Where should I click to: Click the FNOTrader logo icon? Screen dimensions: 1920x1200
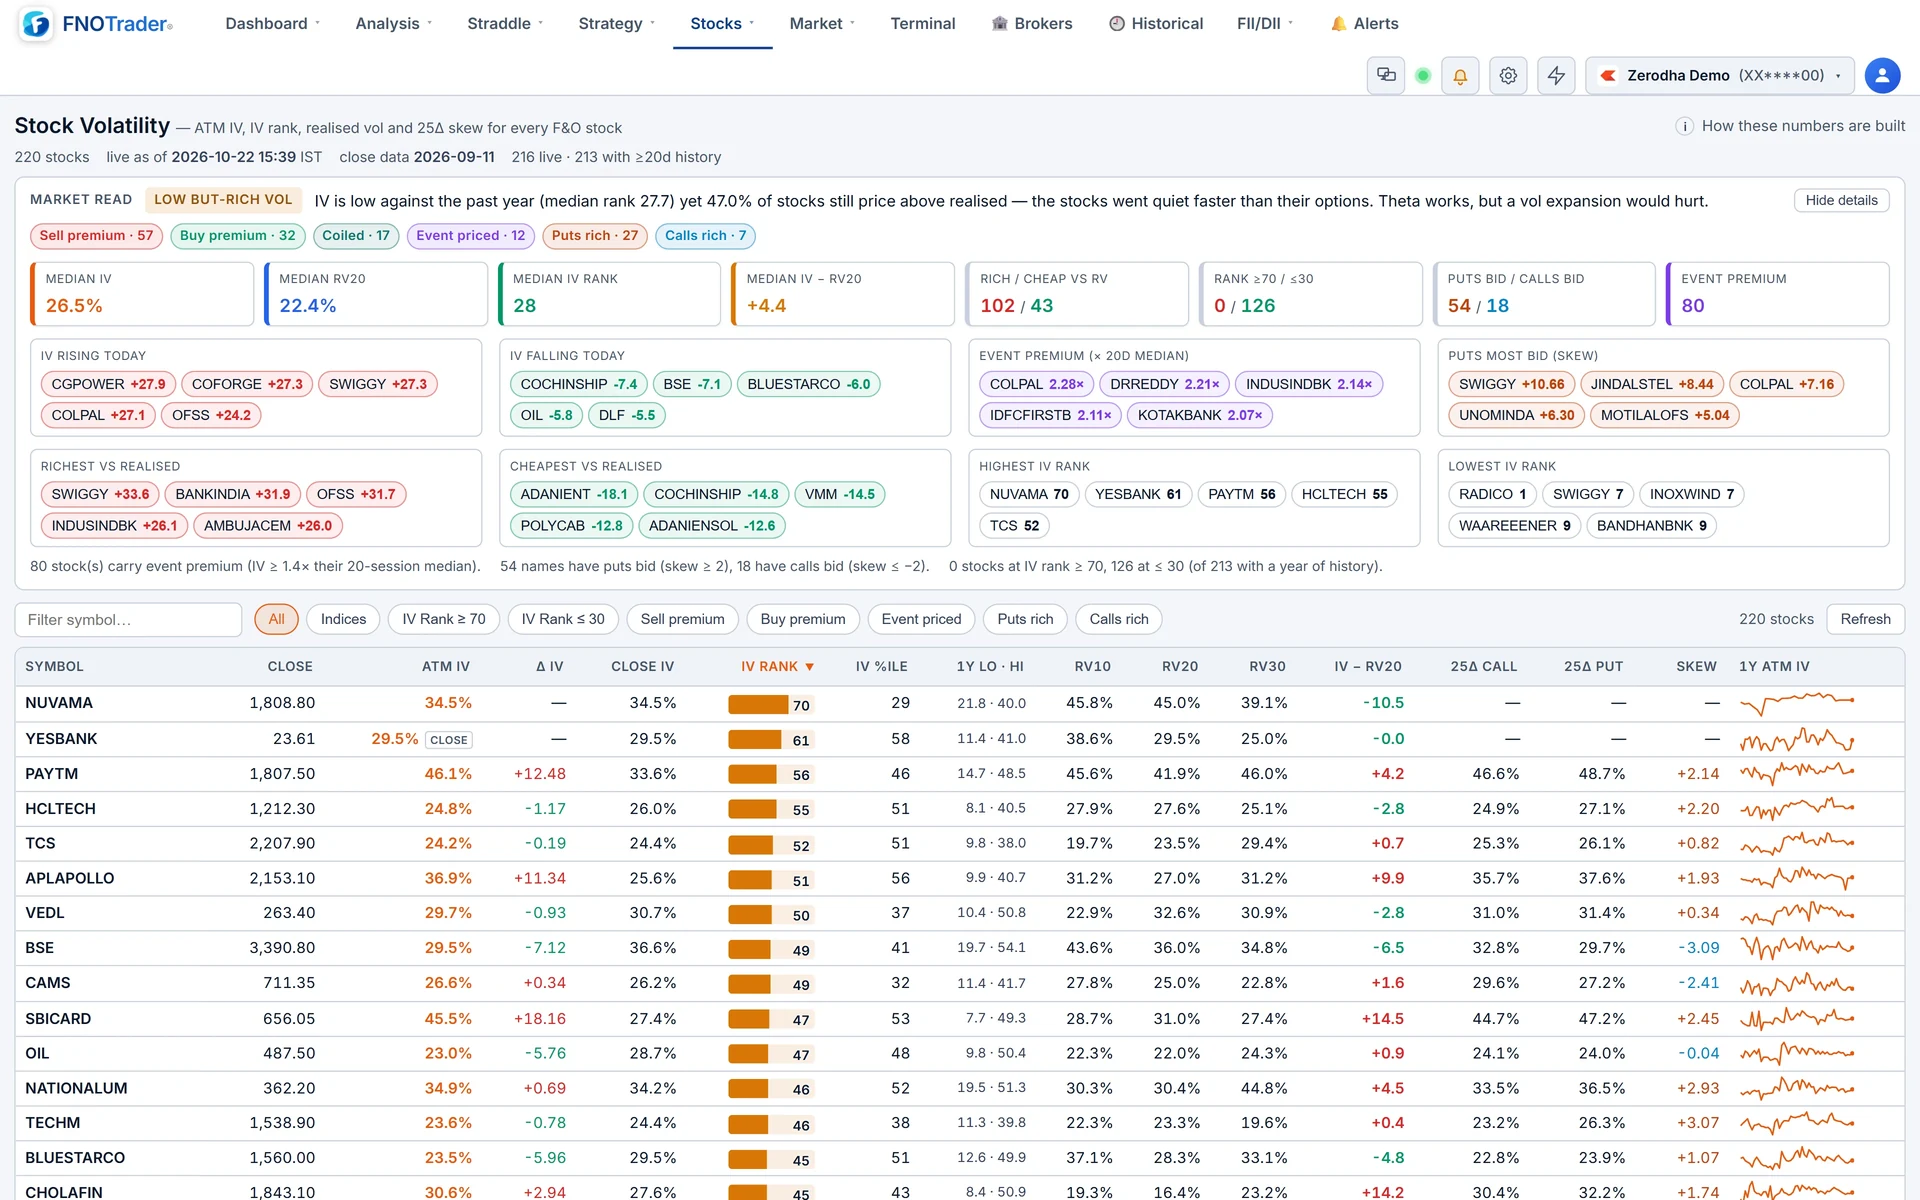point(36,23)
